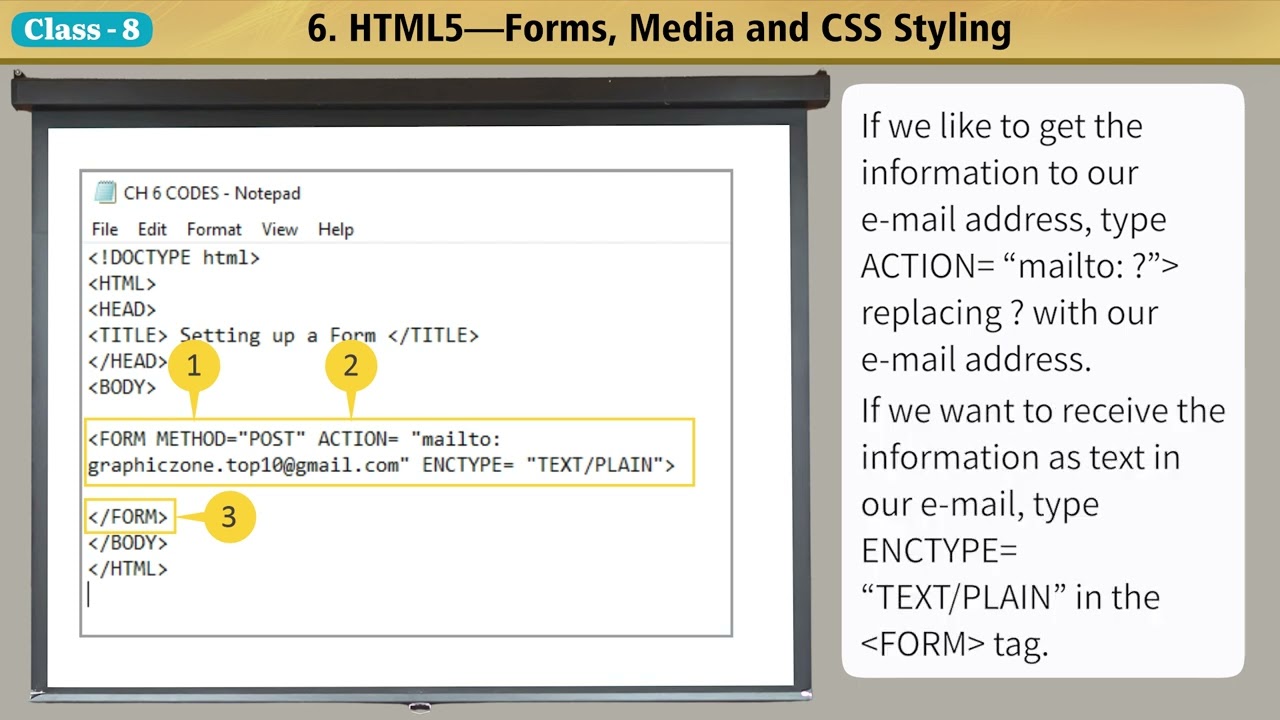Open the View menu in Notepad
The width and height of the screenshot is (1280, 720).
point(280,229)
